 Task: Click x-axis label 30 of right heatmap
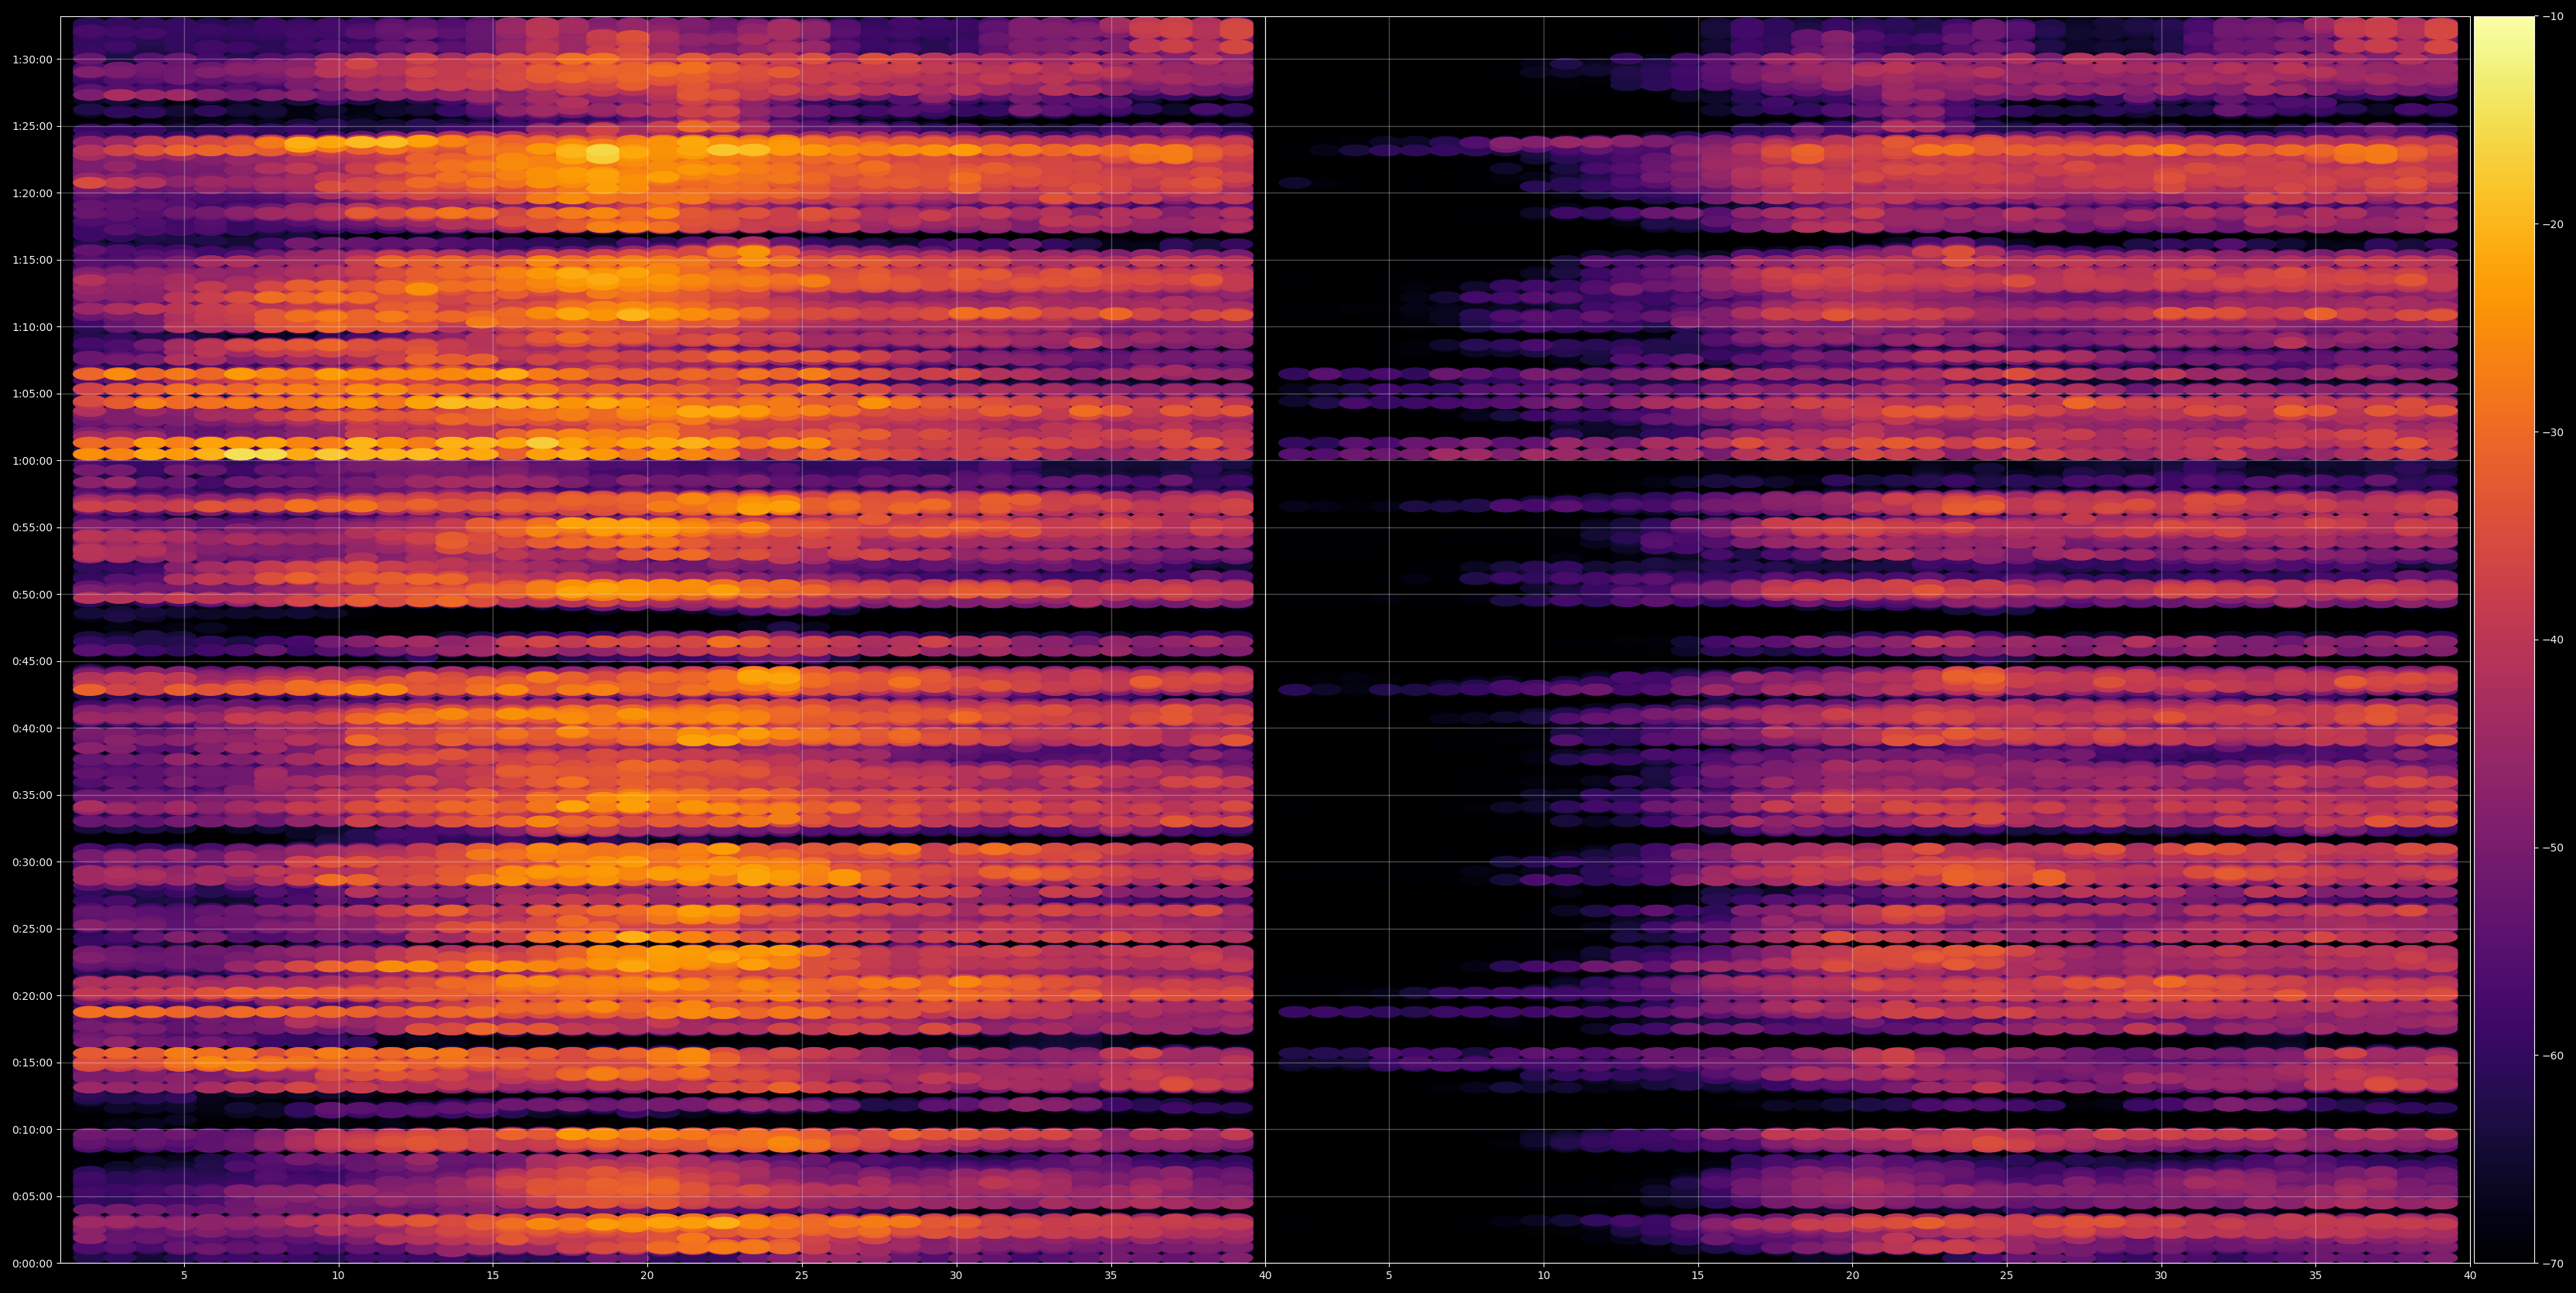point(2161,1276)
